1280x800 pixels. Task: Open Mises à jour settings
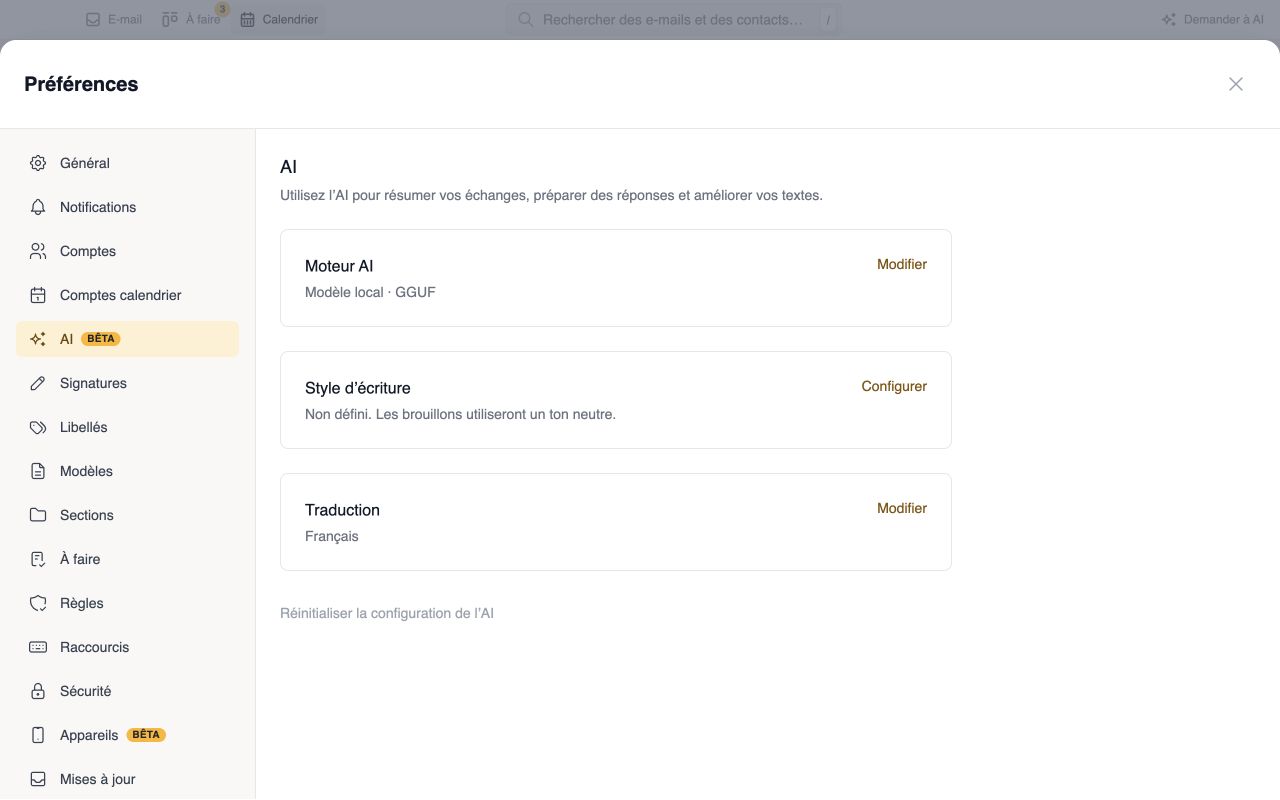pos(127,779)
